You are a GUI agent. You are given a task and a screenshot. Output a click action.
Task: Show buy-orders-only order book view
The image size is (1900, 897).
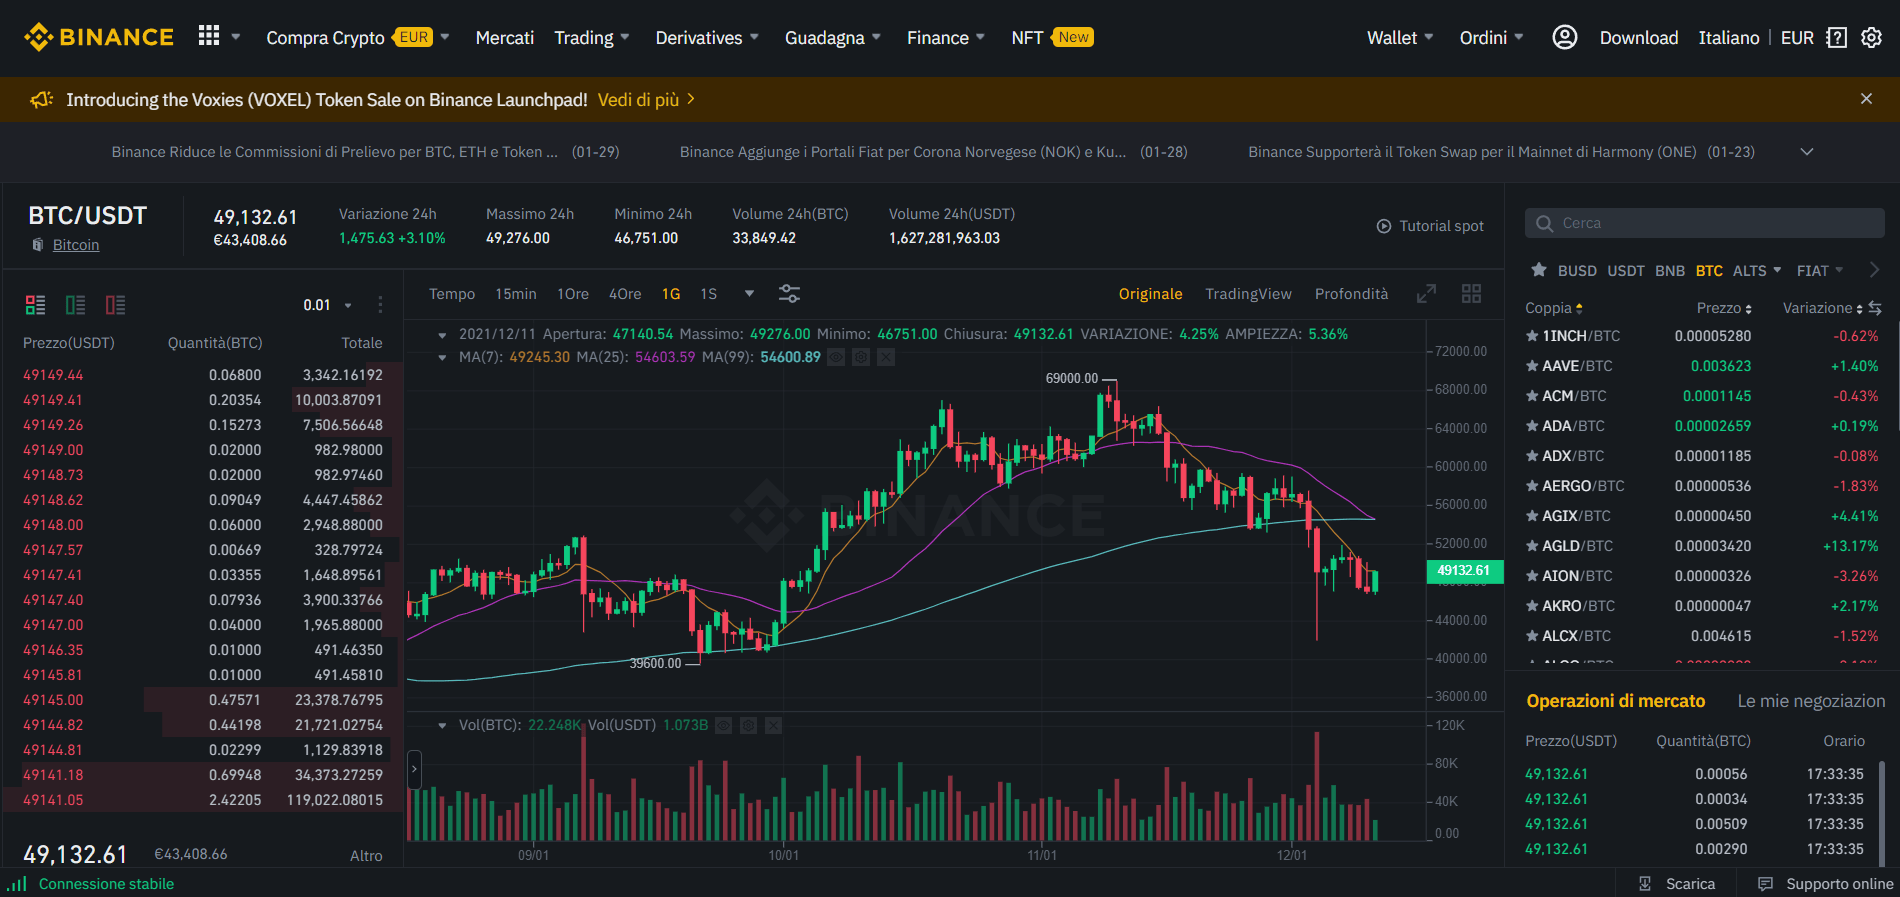tap(75, 305)
